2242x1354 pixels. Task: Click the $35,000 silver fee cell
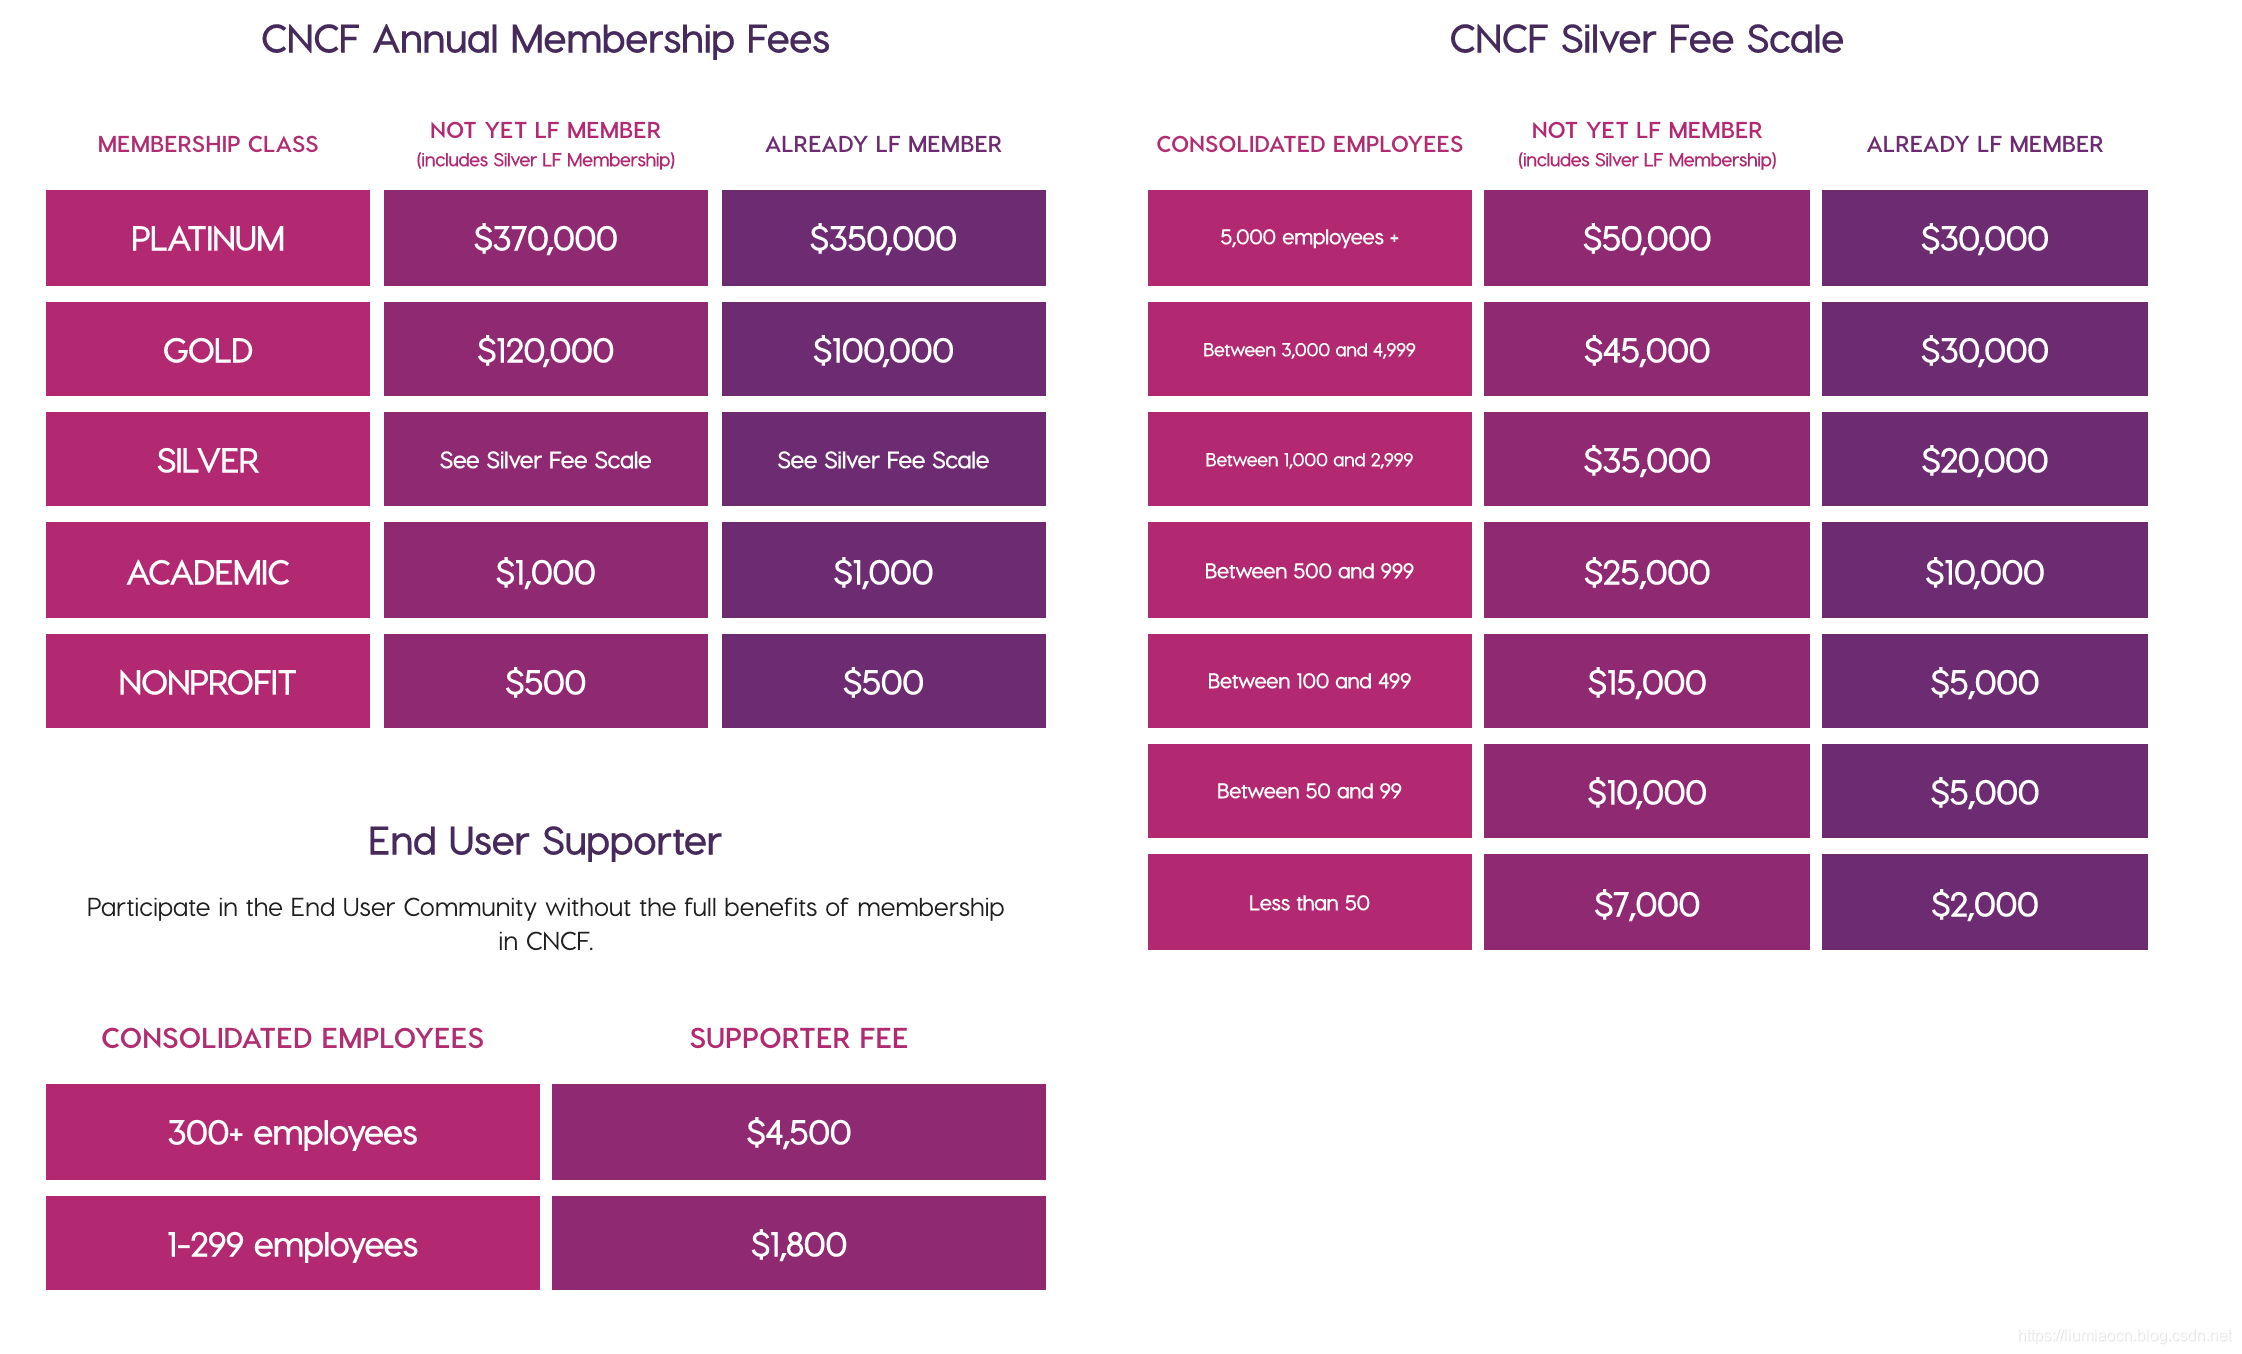click(x=1646, y=459)
